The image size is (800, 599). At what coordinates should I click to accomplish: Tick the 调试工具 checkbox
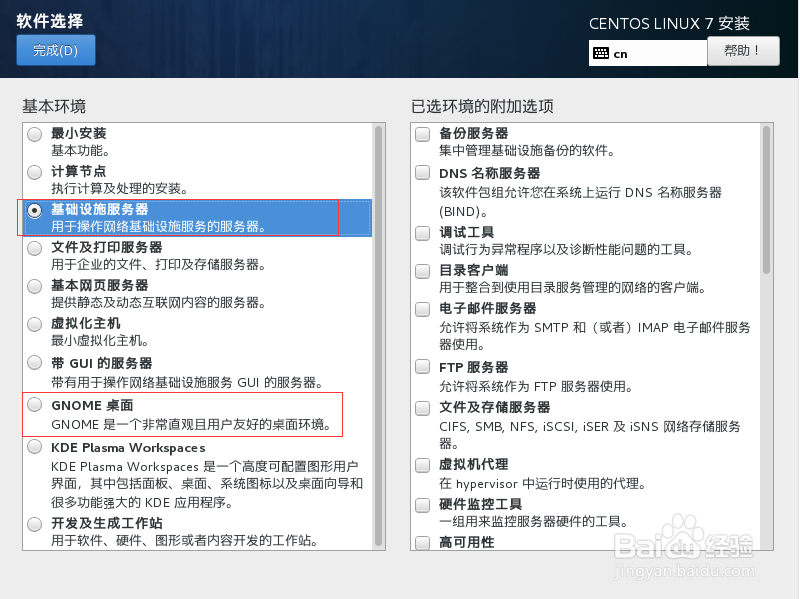pyautogui.click(x=422, y=233)
